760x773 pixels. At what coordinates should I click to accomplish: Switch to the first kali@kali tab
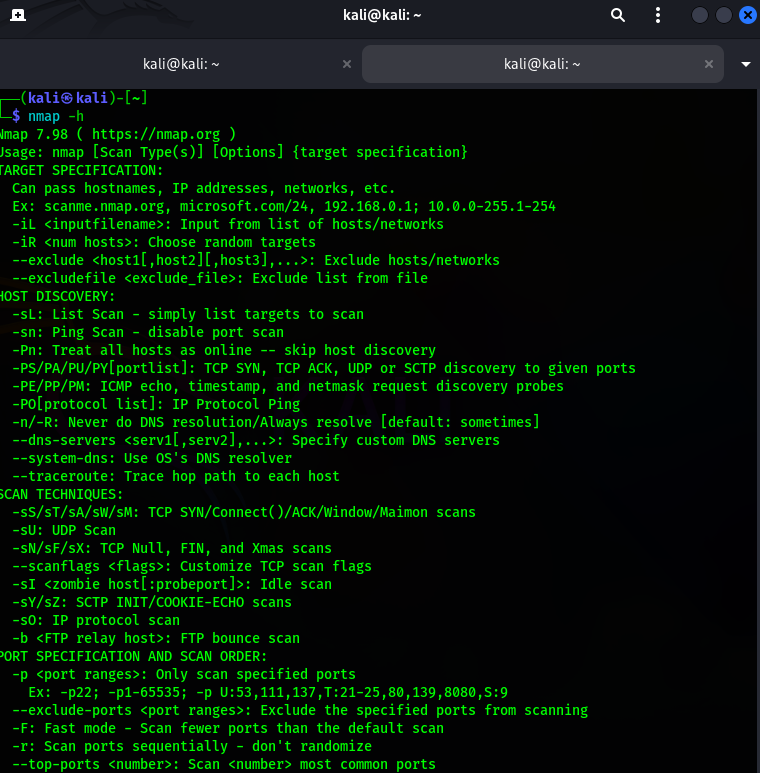coord(181,63)
